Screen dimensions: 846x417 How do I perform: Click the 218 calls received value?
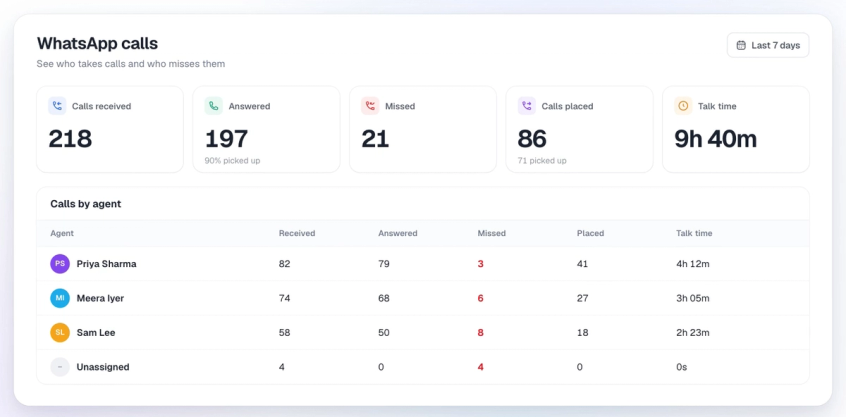tap(70, 139)
